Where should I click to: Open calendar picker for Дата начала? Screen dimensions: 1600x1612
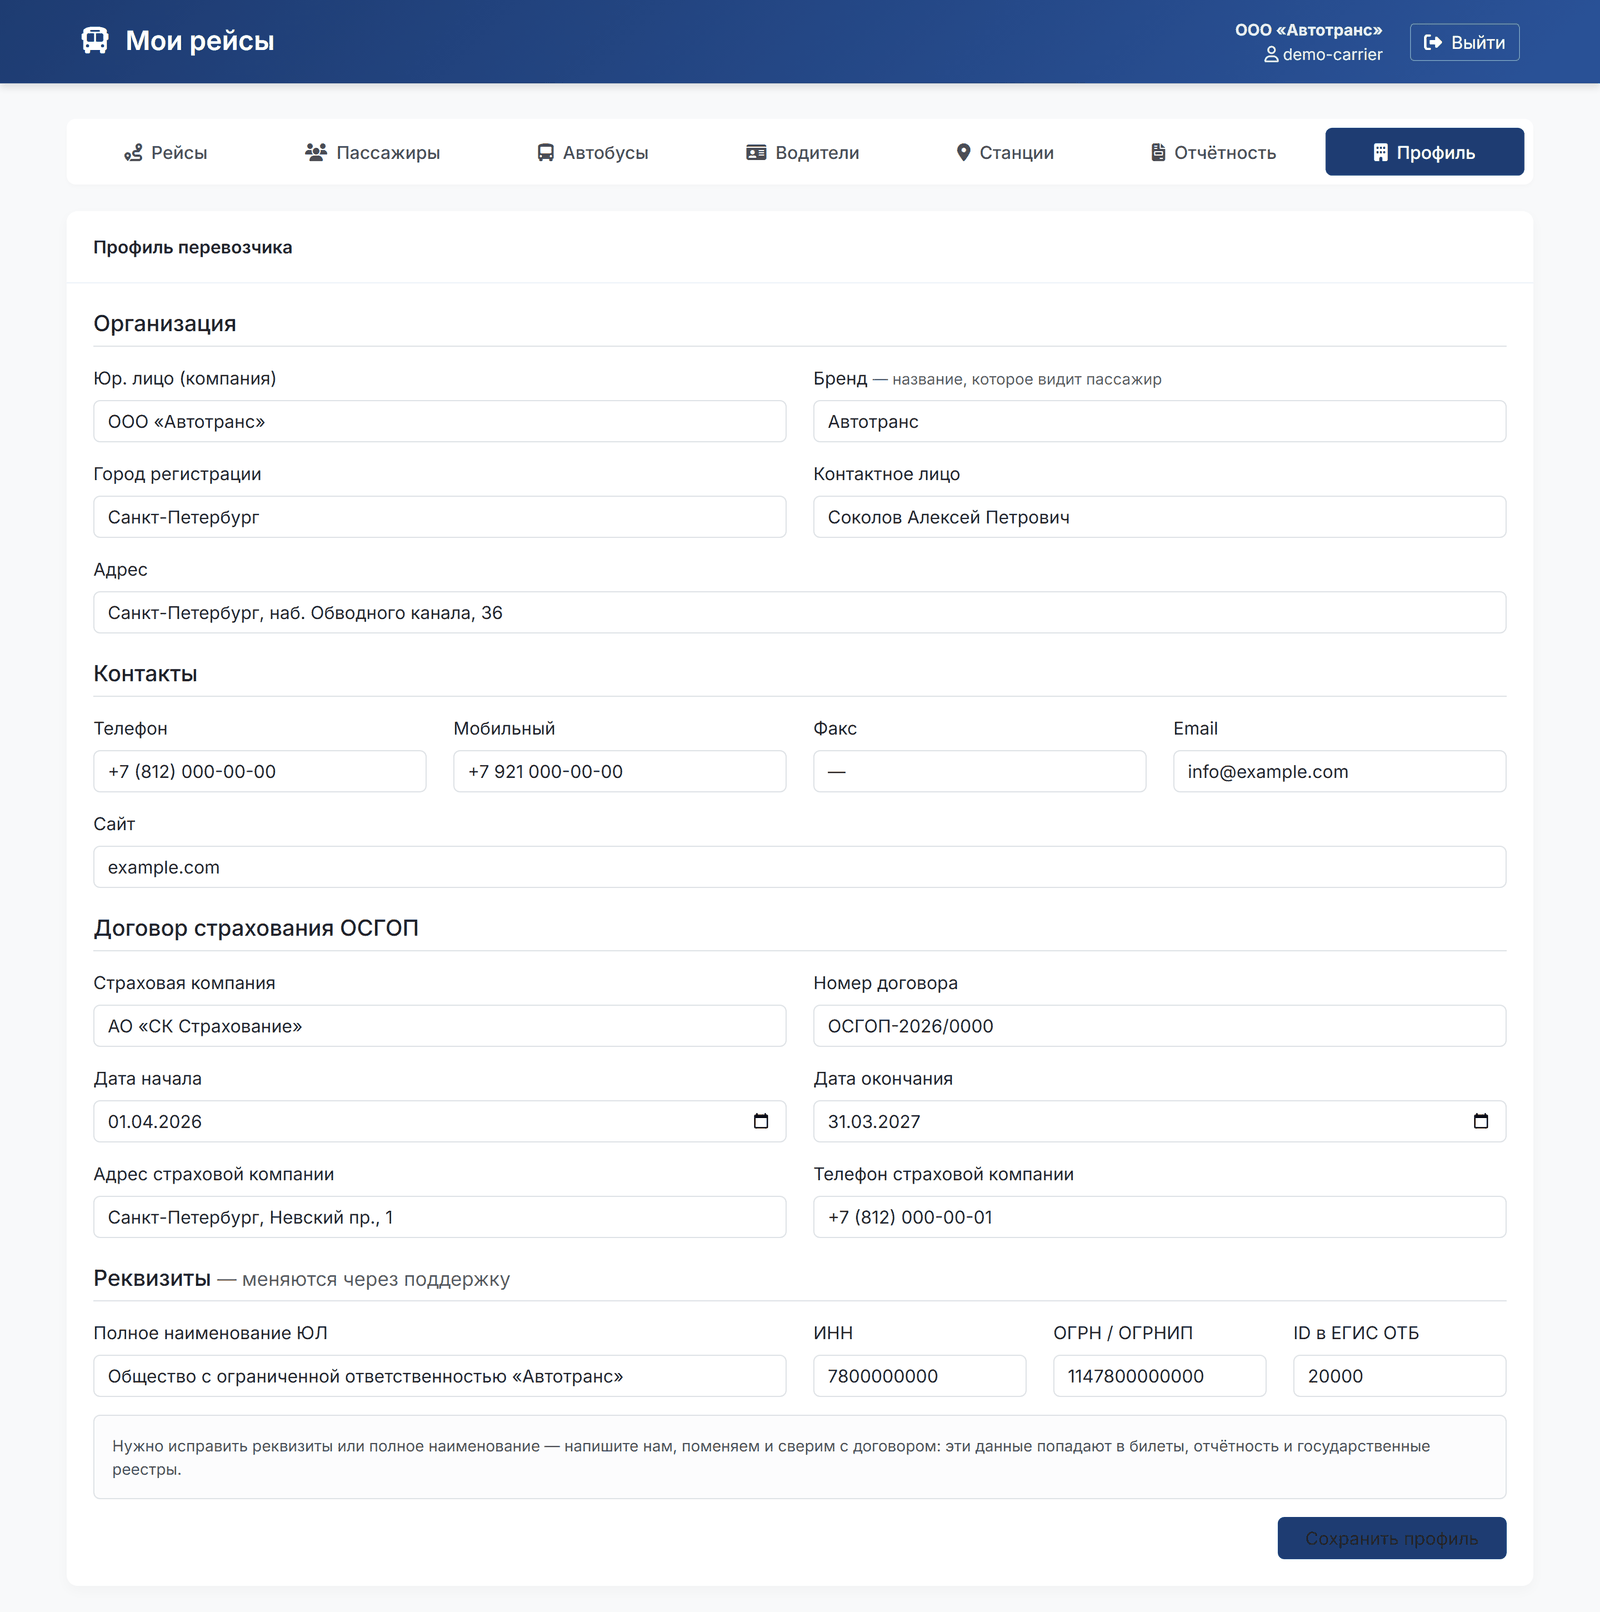click(x=761, y=1122)
